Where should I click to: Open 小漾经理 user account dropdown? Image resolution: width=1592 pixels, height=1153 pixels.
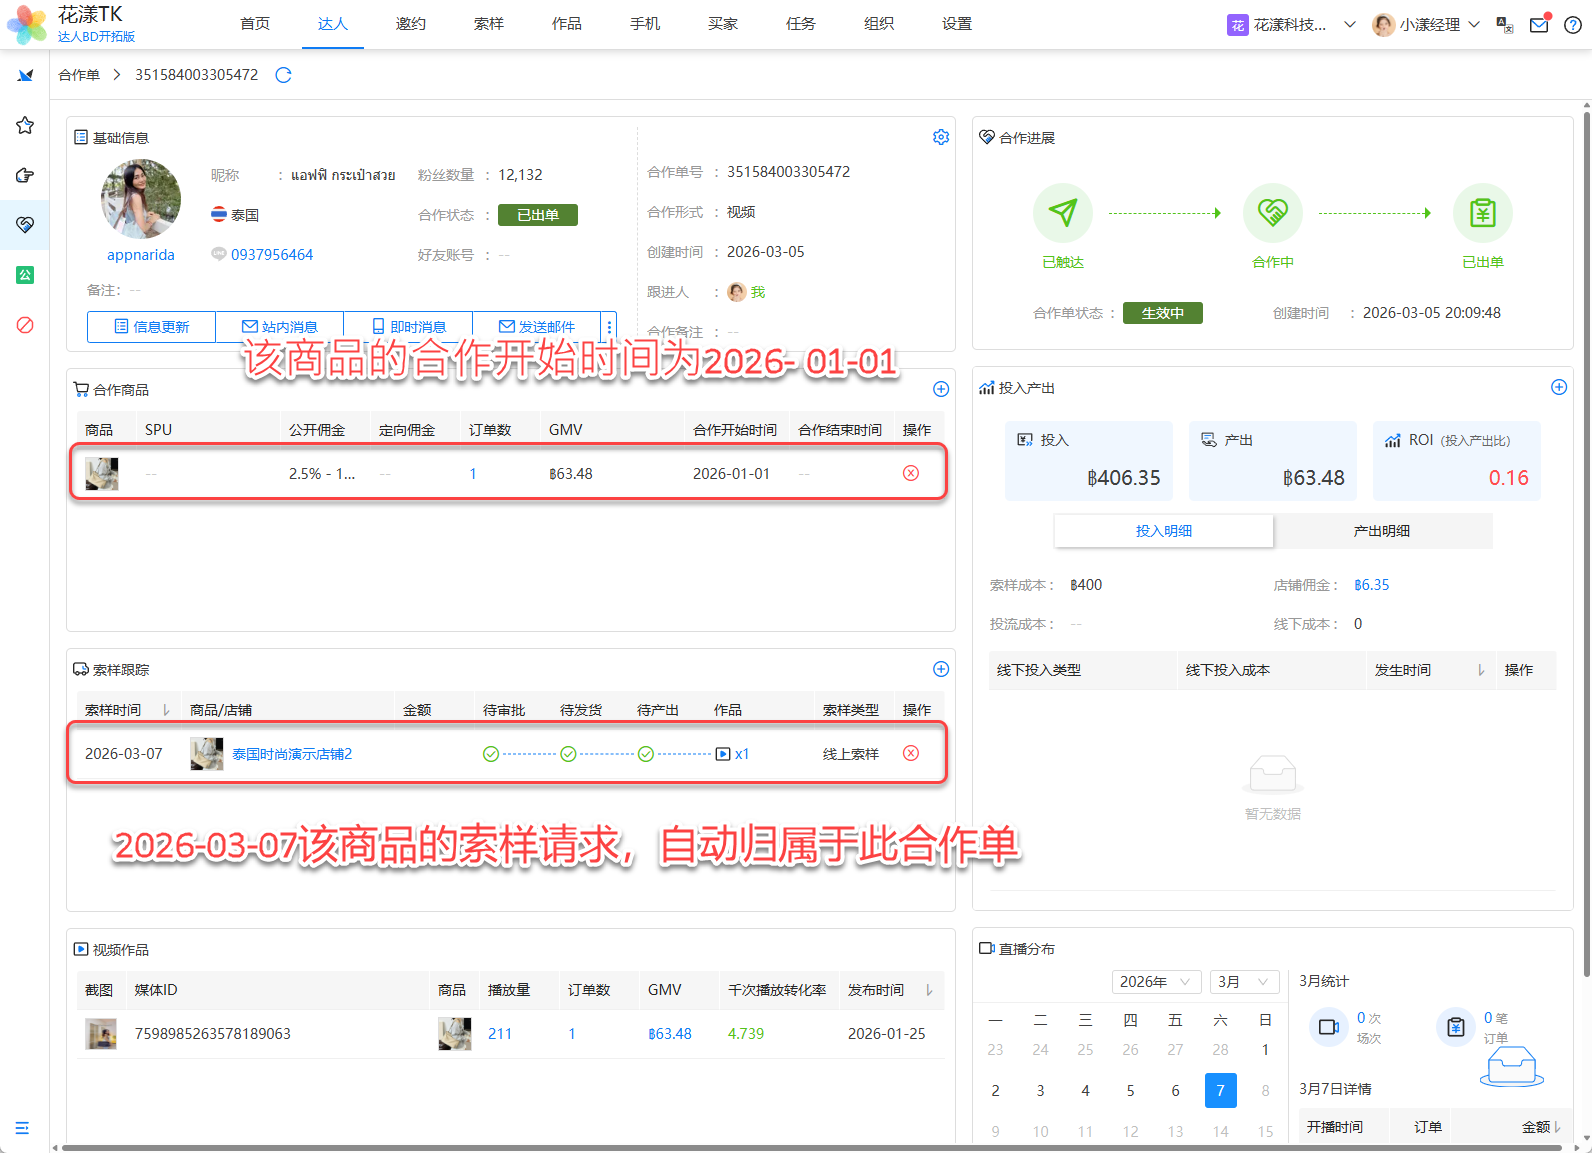[1427, 25]
